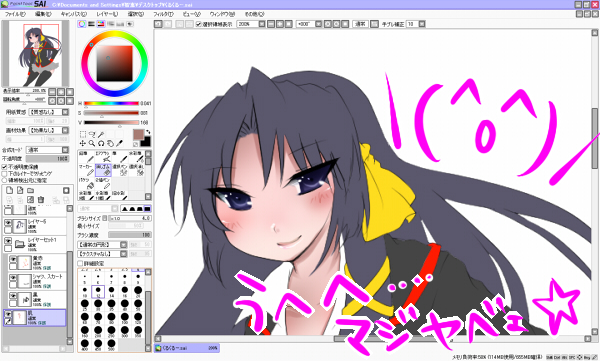Select brush size 500 preset

pos(111,344)
